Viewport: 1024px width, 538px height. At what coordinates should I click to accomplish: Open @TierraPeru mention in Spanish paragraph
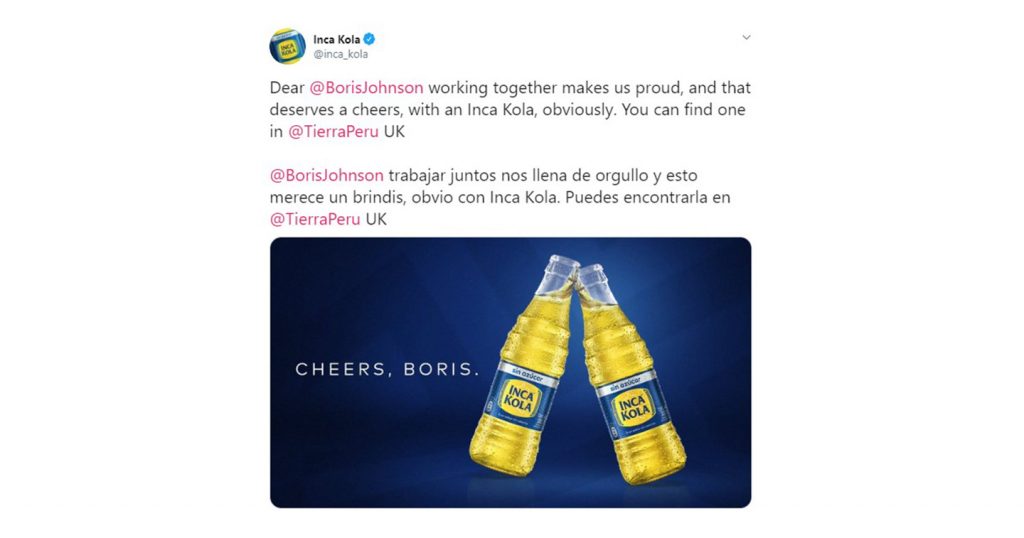314,218
